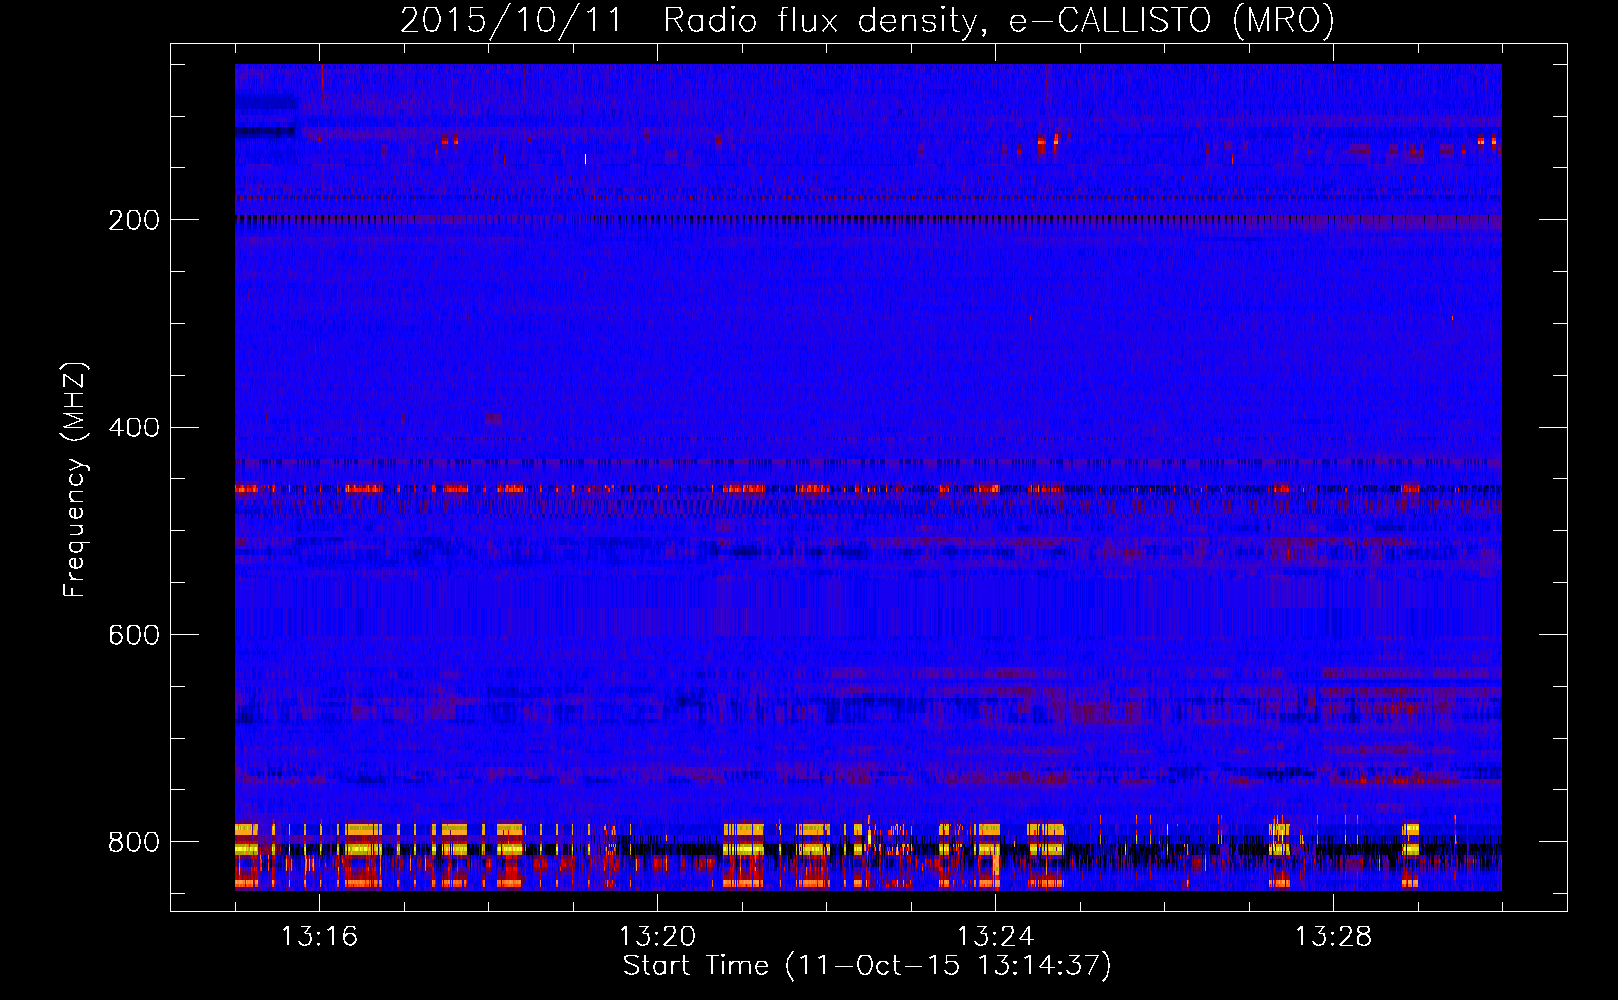Click the 13:24 time tick label
Screen dimensions: 1618x1000
coord(995,936)
